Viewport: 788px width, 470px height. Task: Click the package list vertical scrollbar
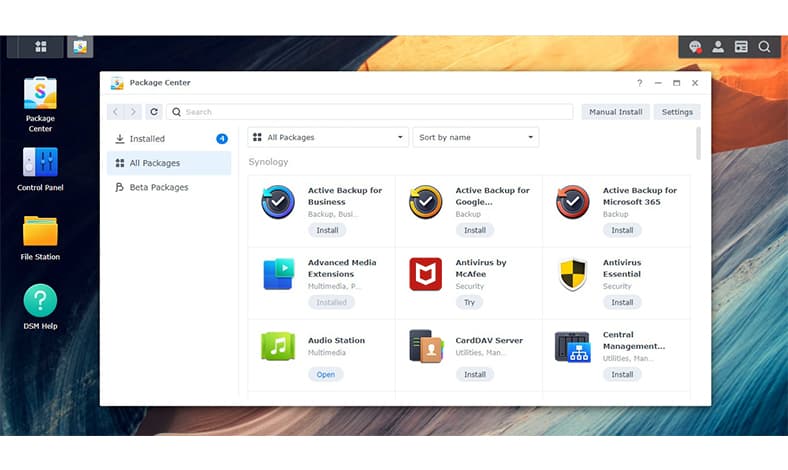pos(698,144)
